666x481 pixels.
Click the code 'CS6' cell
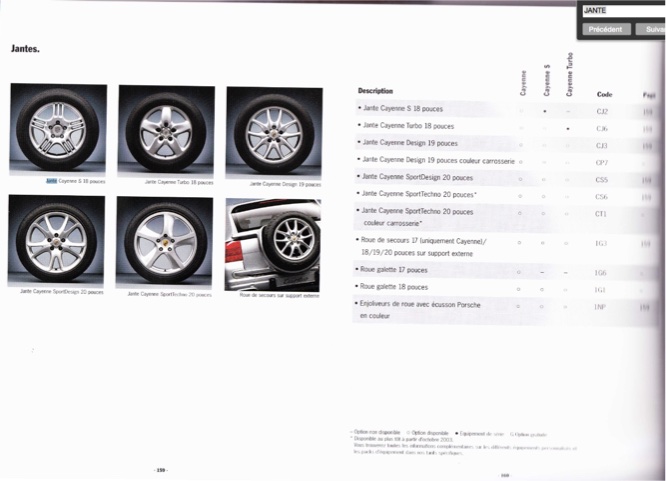coord(601,197)
